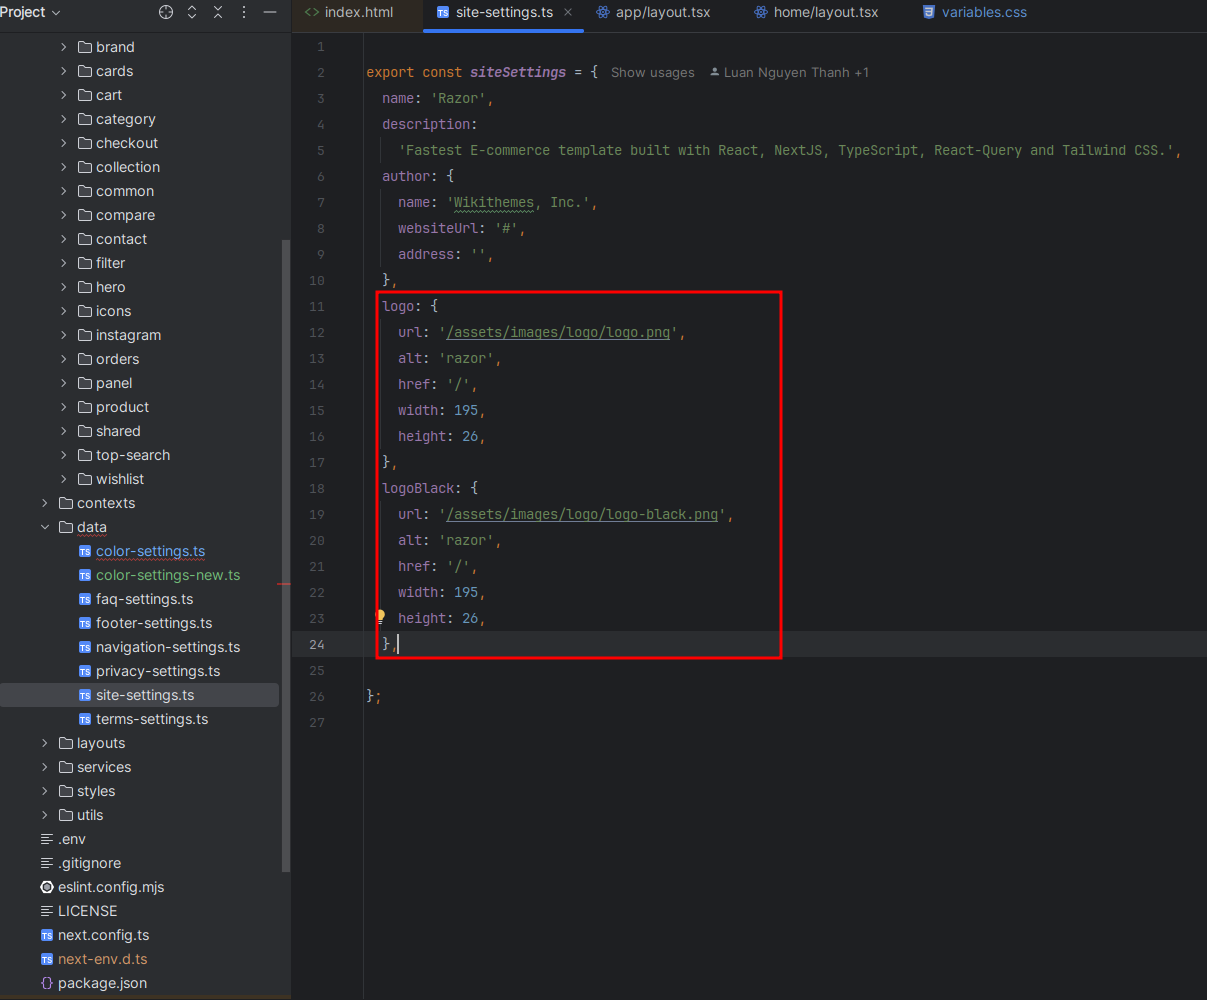1207x1000 pixels.
Task: Select footer-settings.ts in the project tree
Action: [x=153, y=623]
